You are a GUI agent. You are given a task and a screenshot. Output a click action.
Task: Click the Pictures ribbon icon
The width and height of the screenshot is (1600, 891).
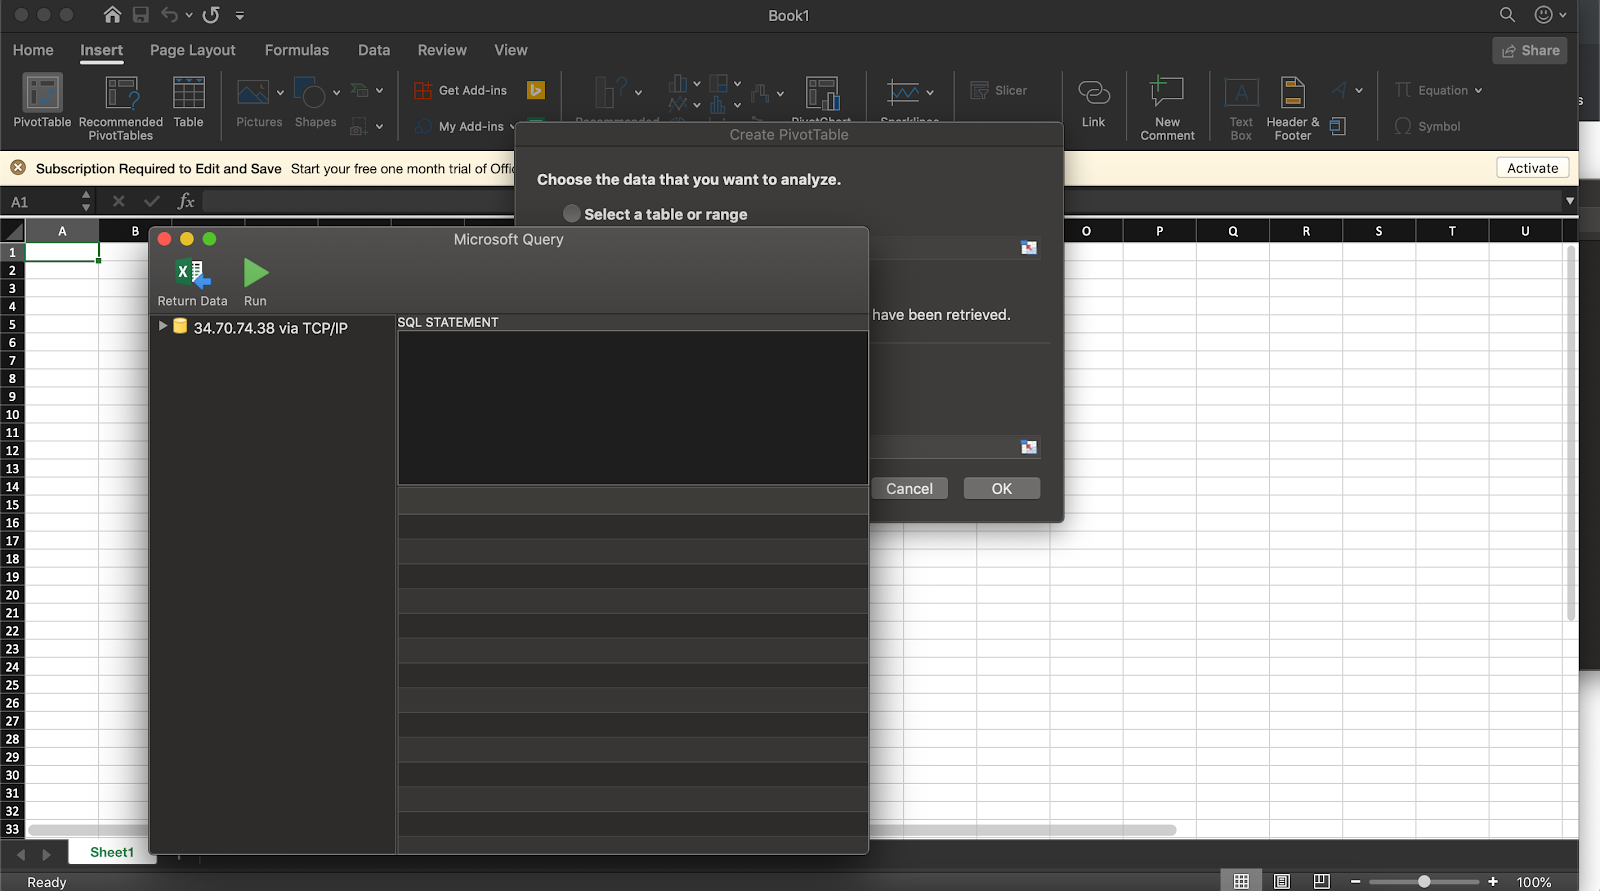pos(253,93)
